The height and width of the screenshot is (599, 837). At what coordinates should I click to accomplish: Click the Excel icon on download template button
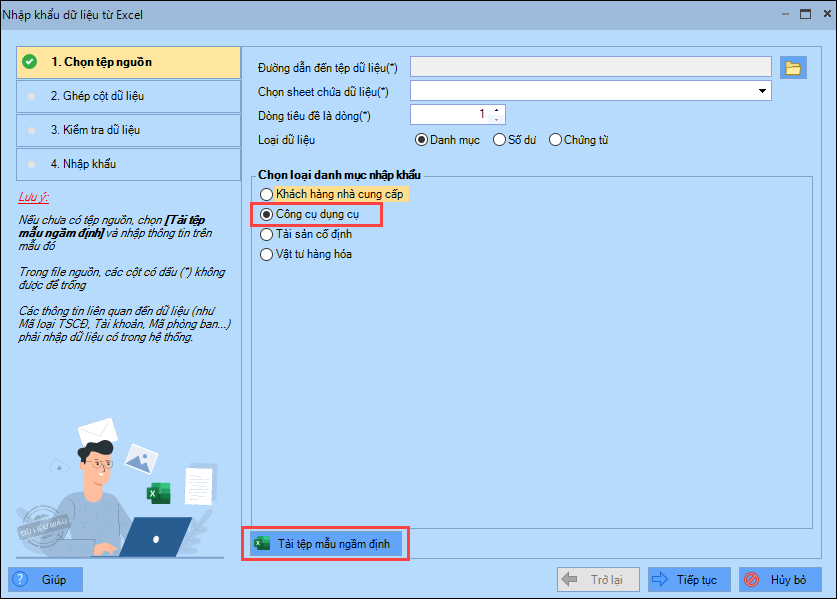click(262, 543)
